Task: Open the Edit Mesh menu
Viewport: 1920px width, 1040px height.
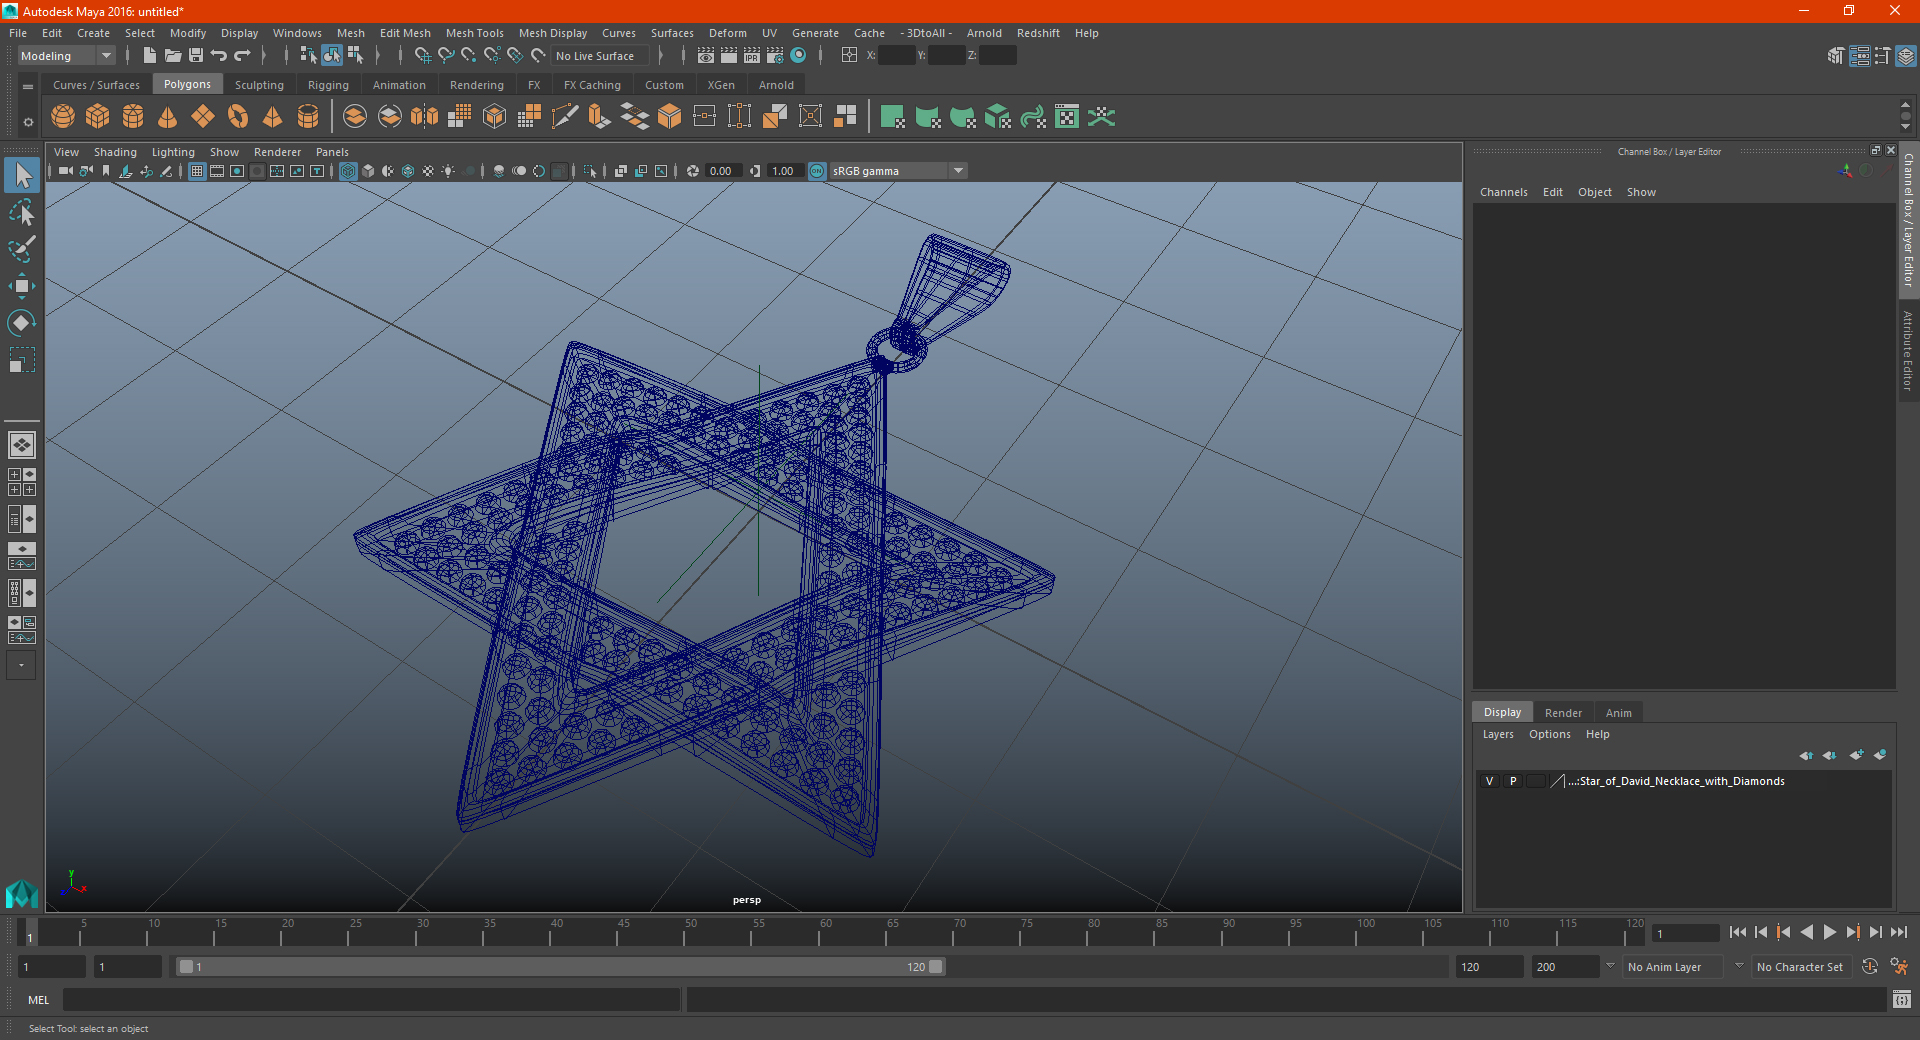Action: click(405, 33)
